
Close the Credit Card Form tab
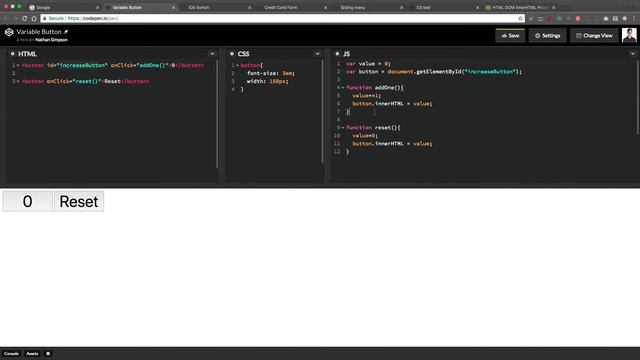(325, 7)
